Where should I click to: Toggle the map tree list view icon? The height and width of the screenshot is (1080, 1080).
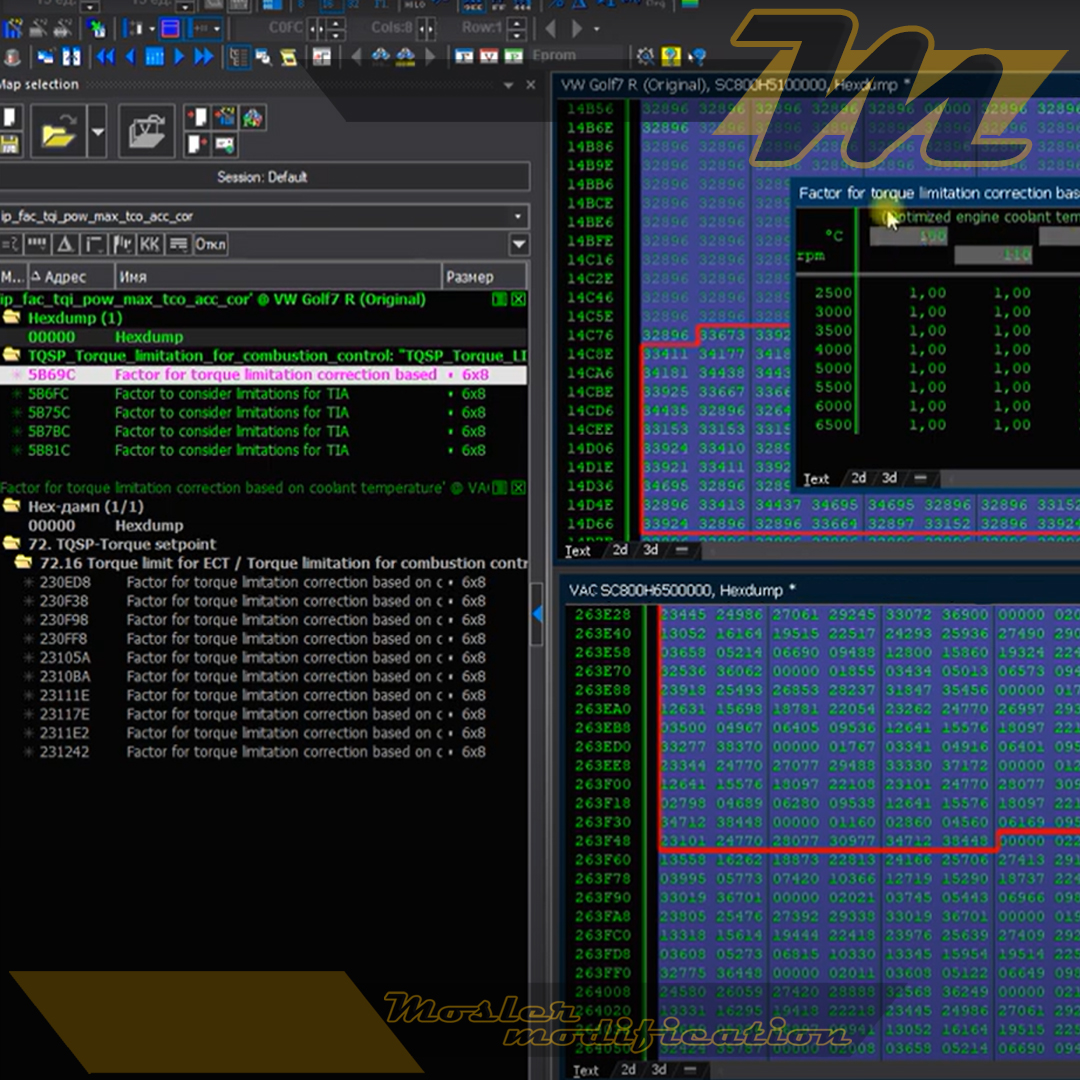pyautogui.click(x=238, y=56)
